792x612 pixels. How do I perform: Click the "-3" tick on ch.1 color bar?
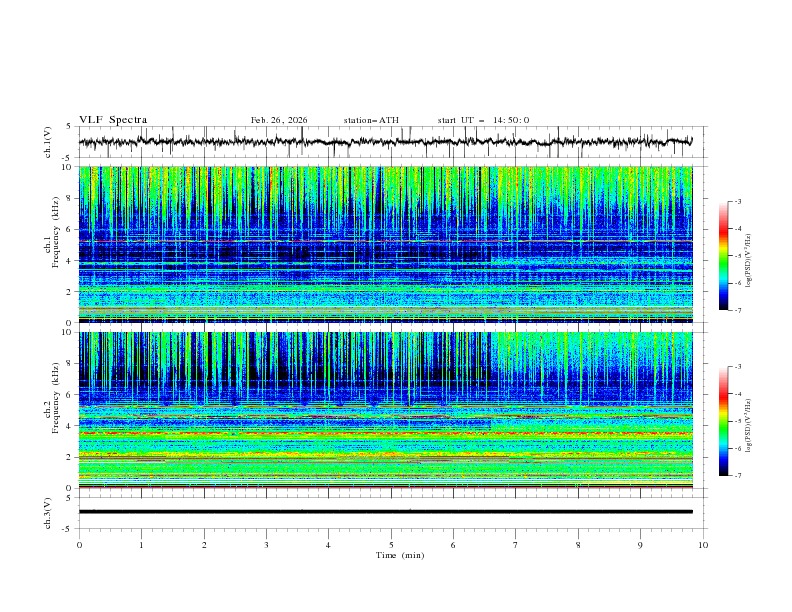click(x=738, y=201)
